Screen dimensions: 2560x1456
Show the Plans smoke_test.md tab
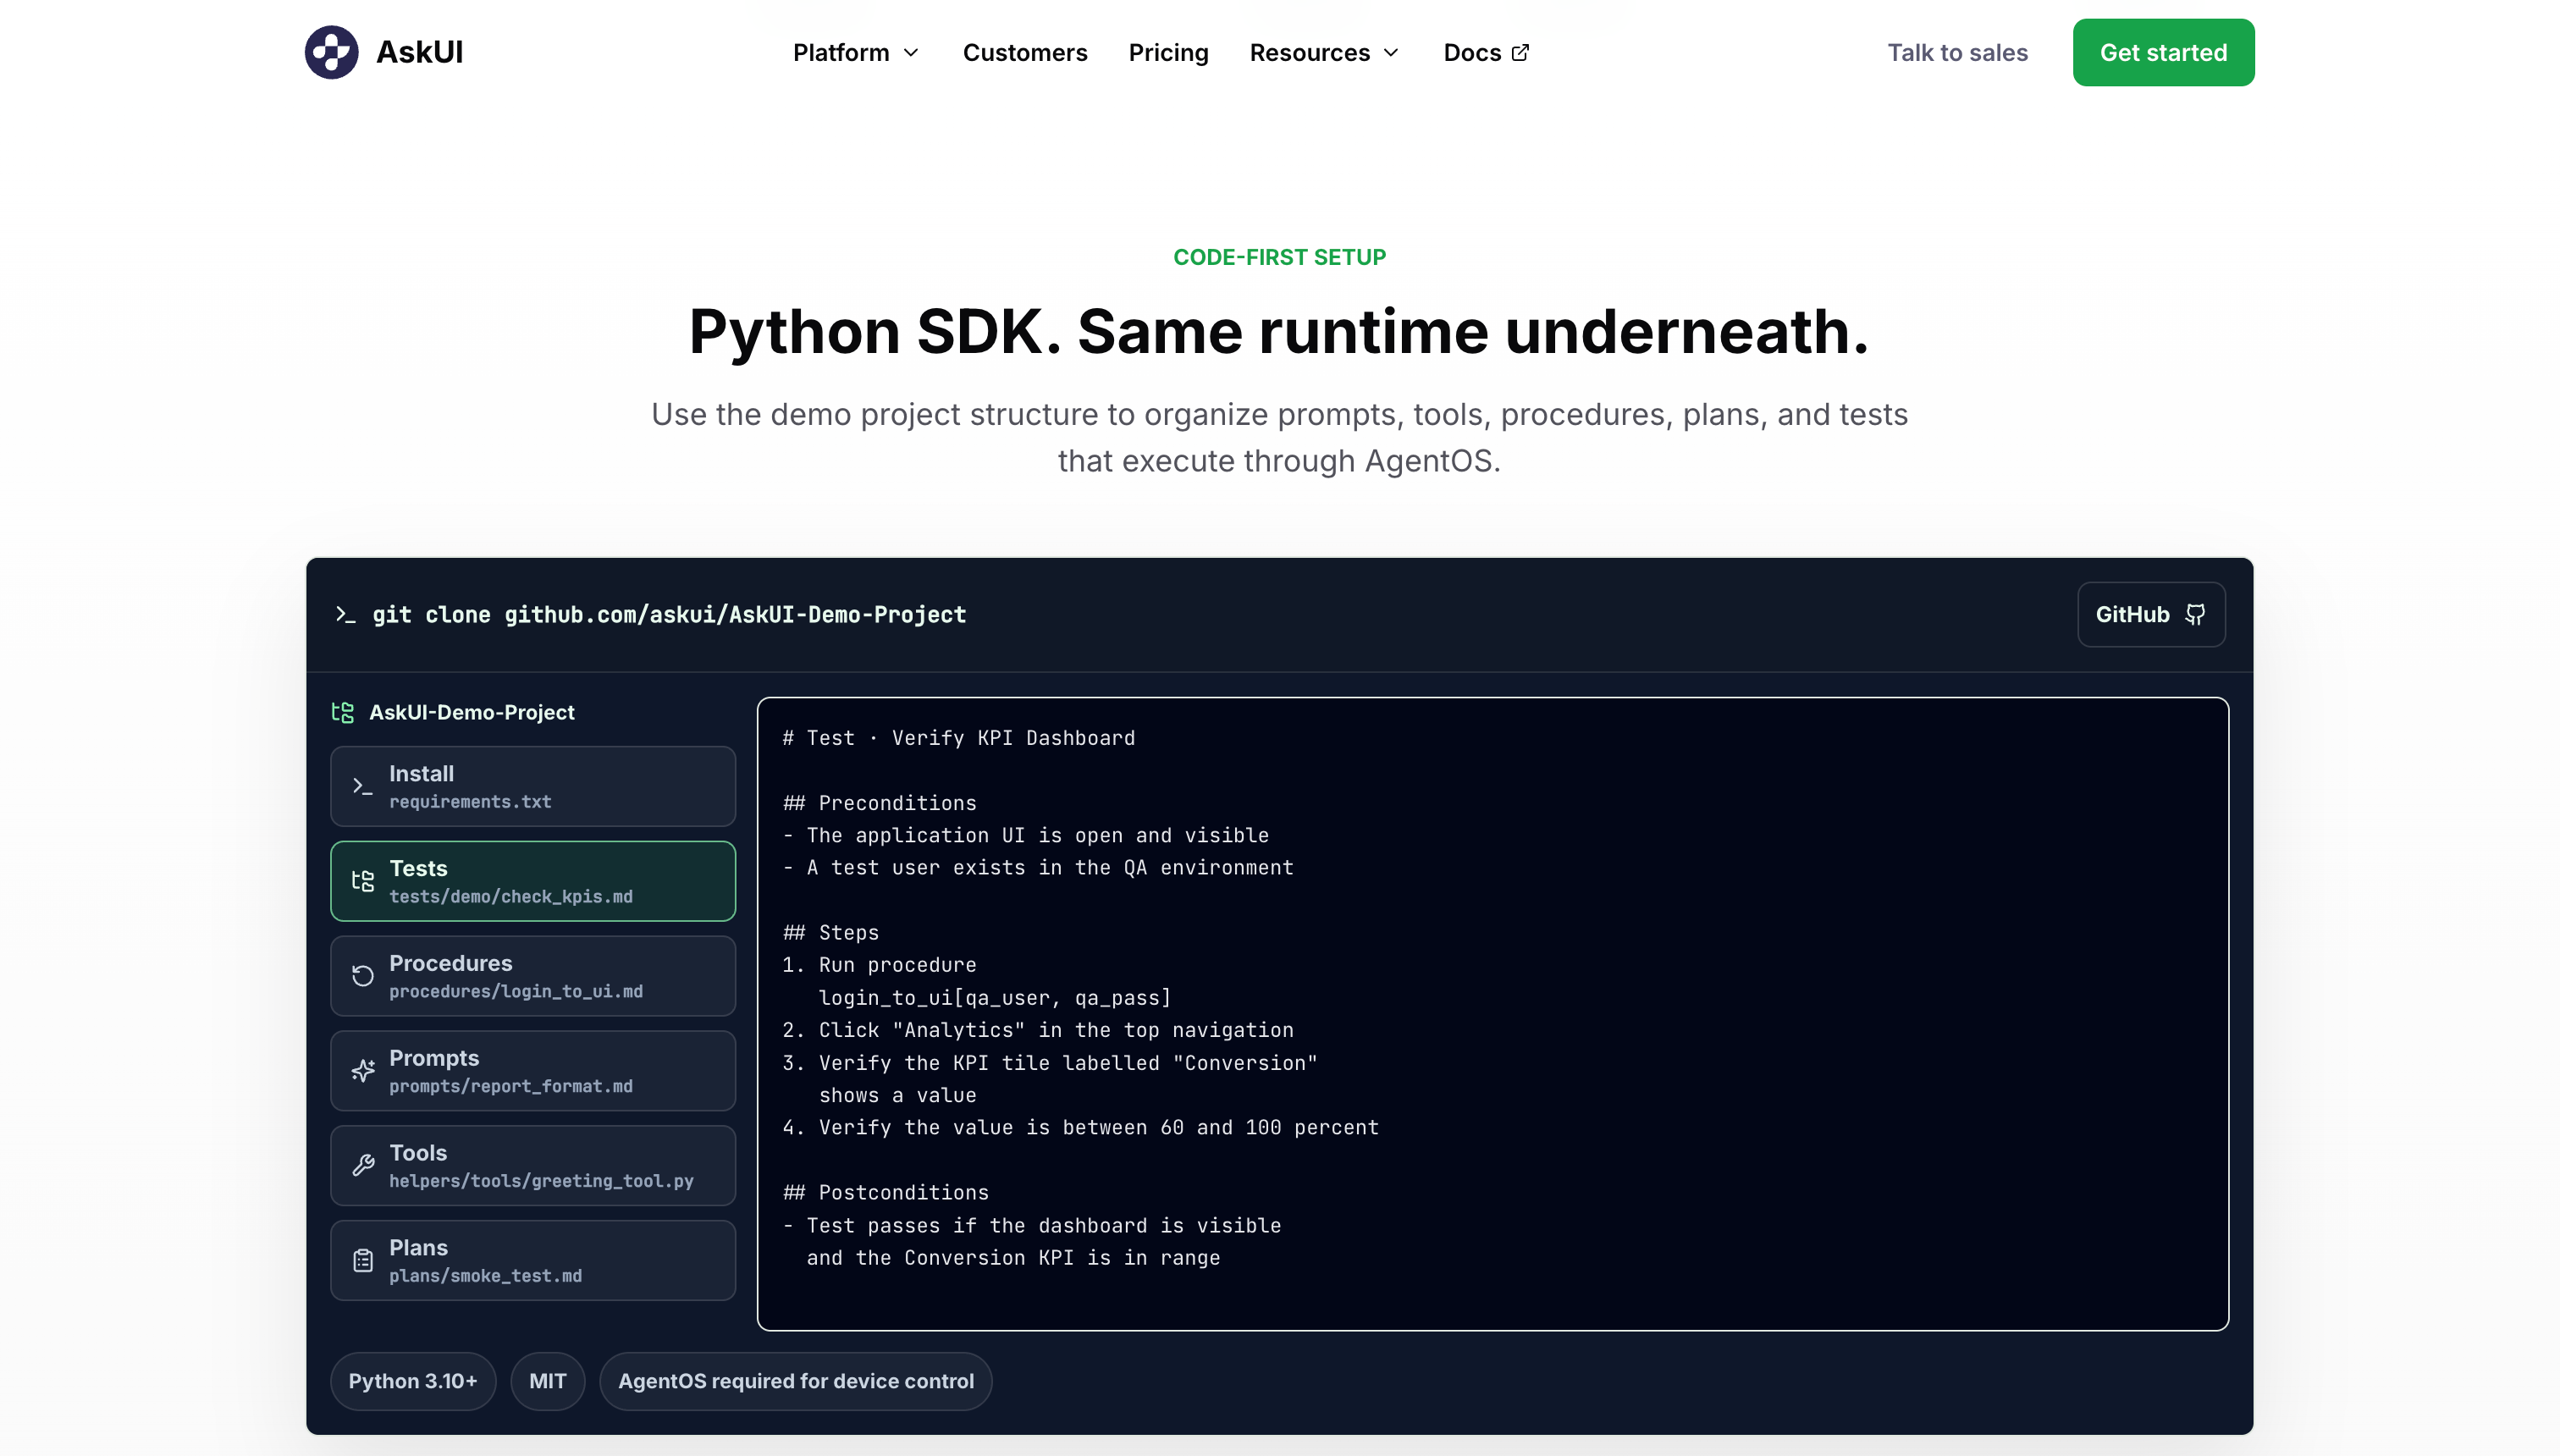point(533,1260)
